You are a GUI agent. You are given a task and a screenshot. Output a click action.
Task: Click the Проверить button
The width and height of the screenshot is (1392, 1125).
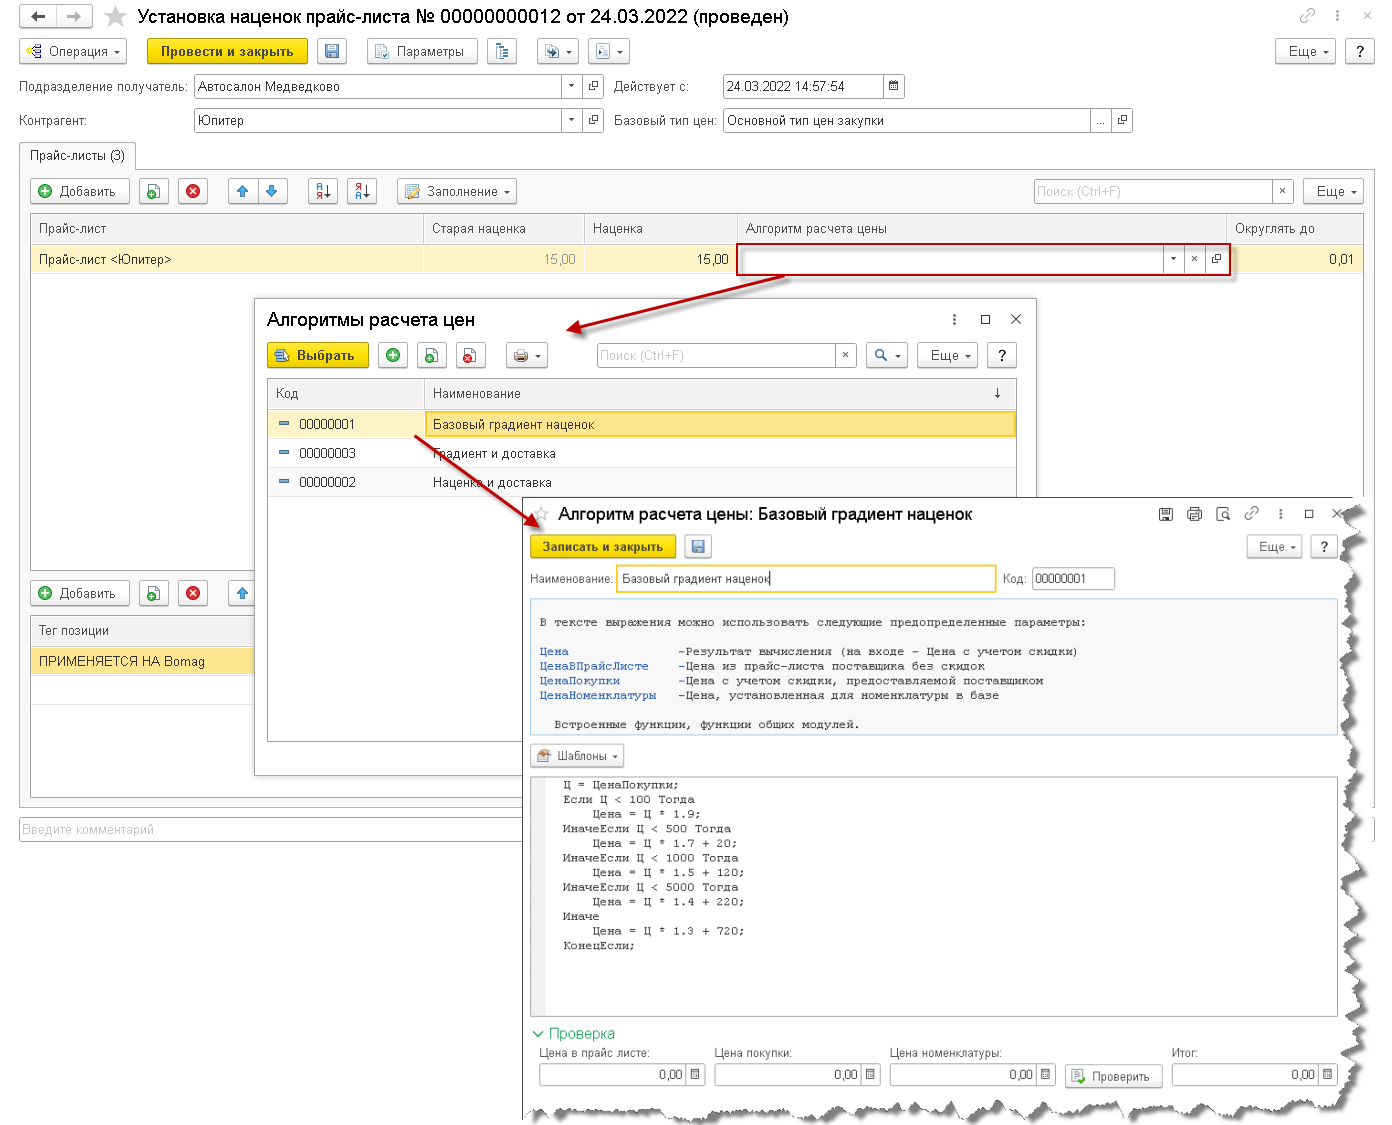pos(1113,1076)
